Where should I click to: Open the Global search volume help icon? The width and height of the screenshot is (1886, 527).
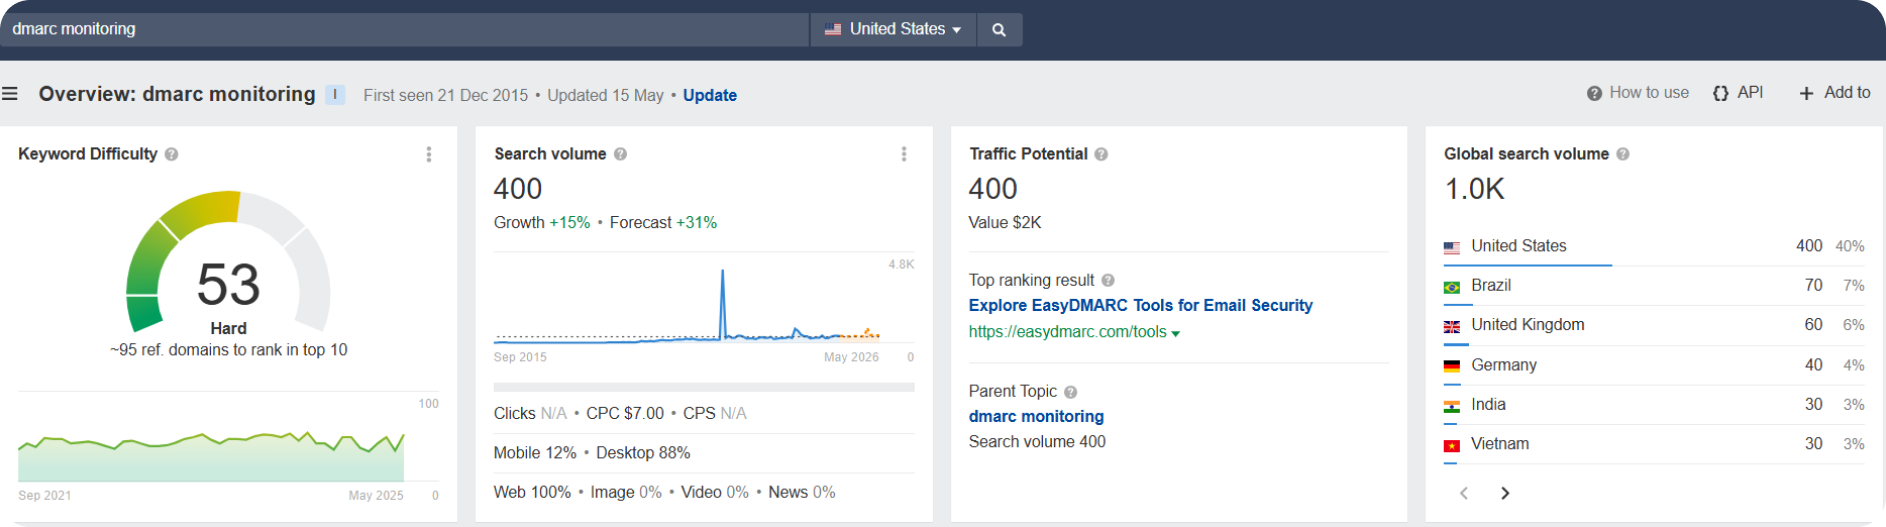[x=1623, y=154]
